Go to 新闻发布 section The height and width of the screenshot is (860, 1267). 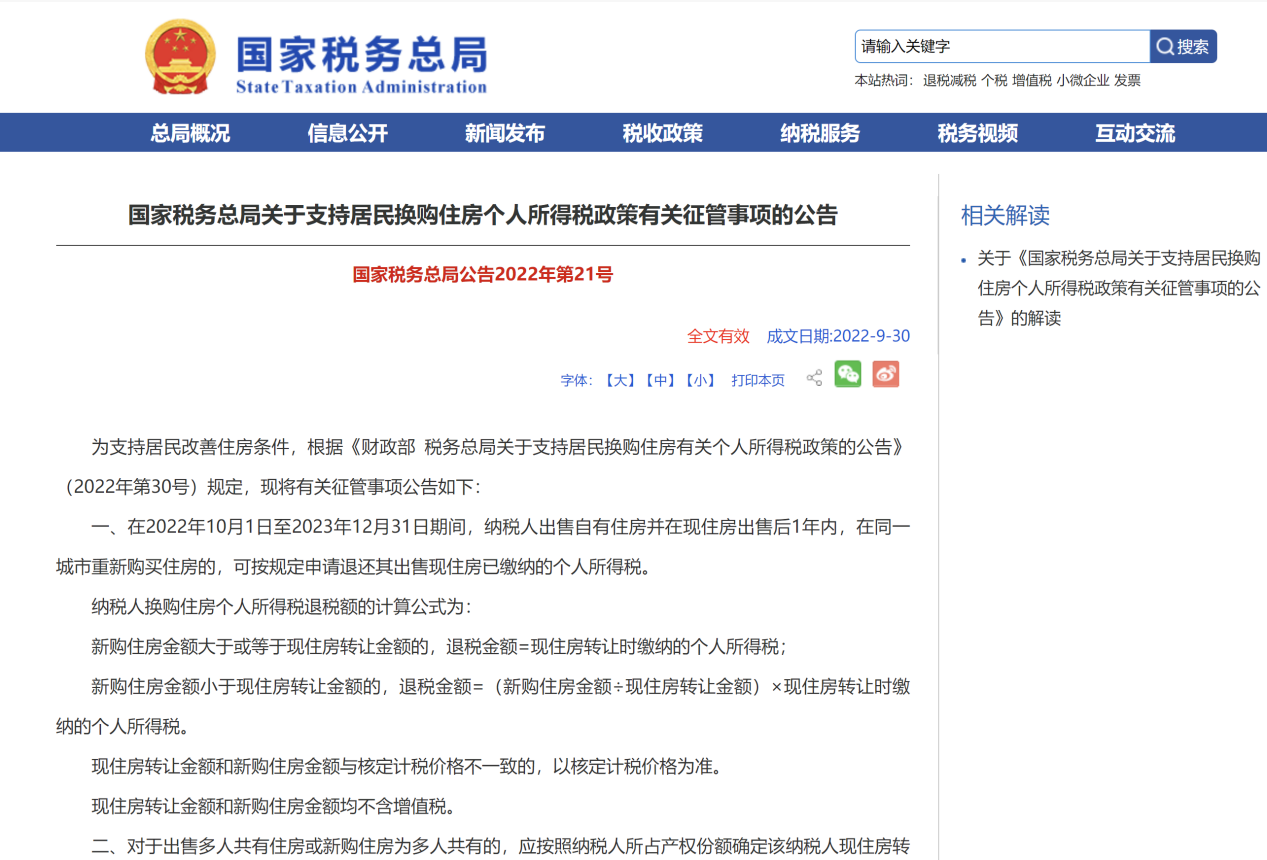tap(505, 133)
